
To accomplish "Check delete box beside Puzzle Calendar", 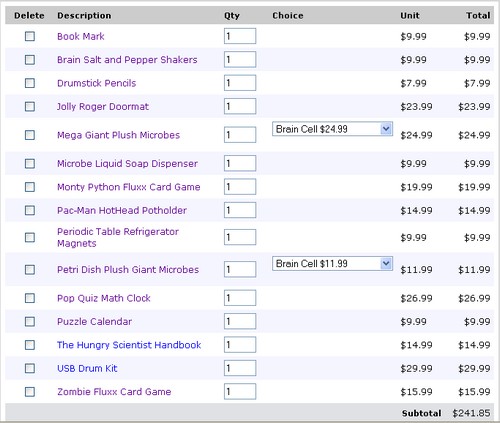I will coord(30,321).
